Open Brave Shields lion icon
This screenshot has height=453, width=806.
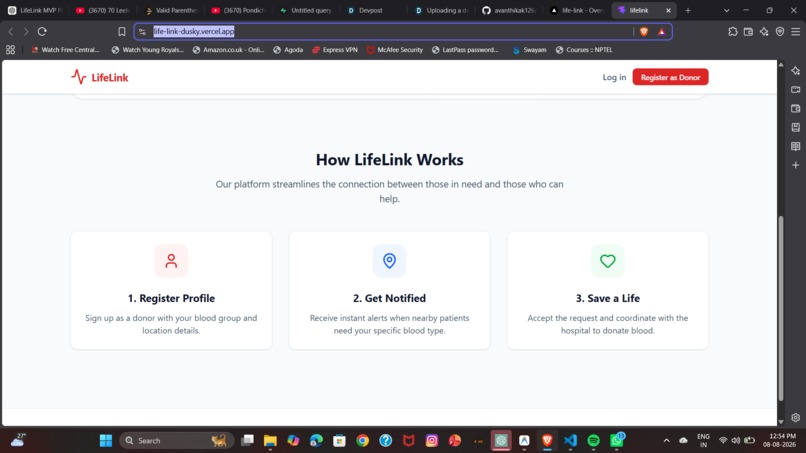coord(644,31)
